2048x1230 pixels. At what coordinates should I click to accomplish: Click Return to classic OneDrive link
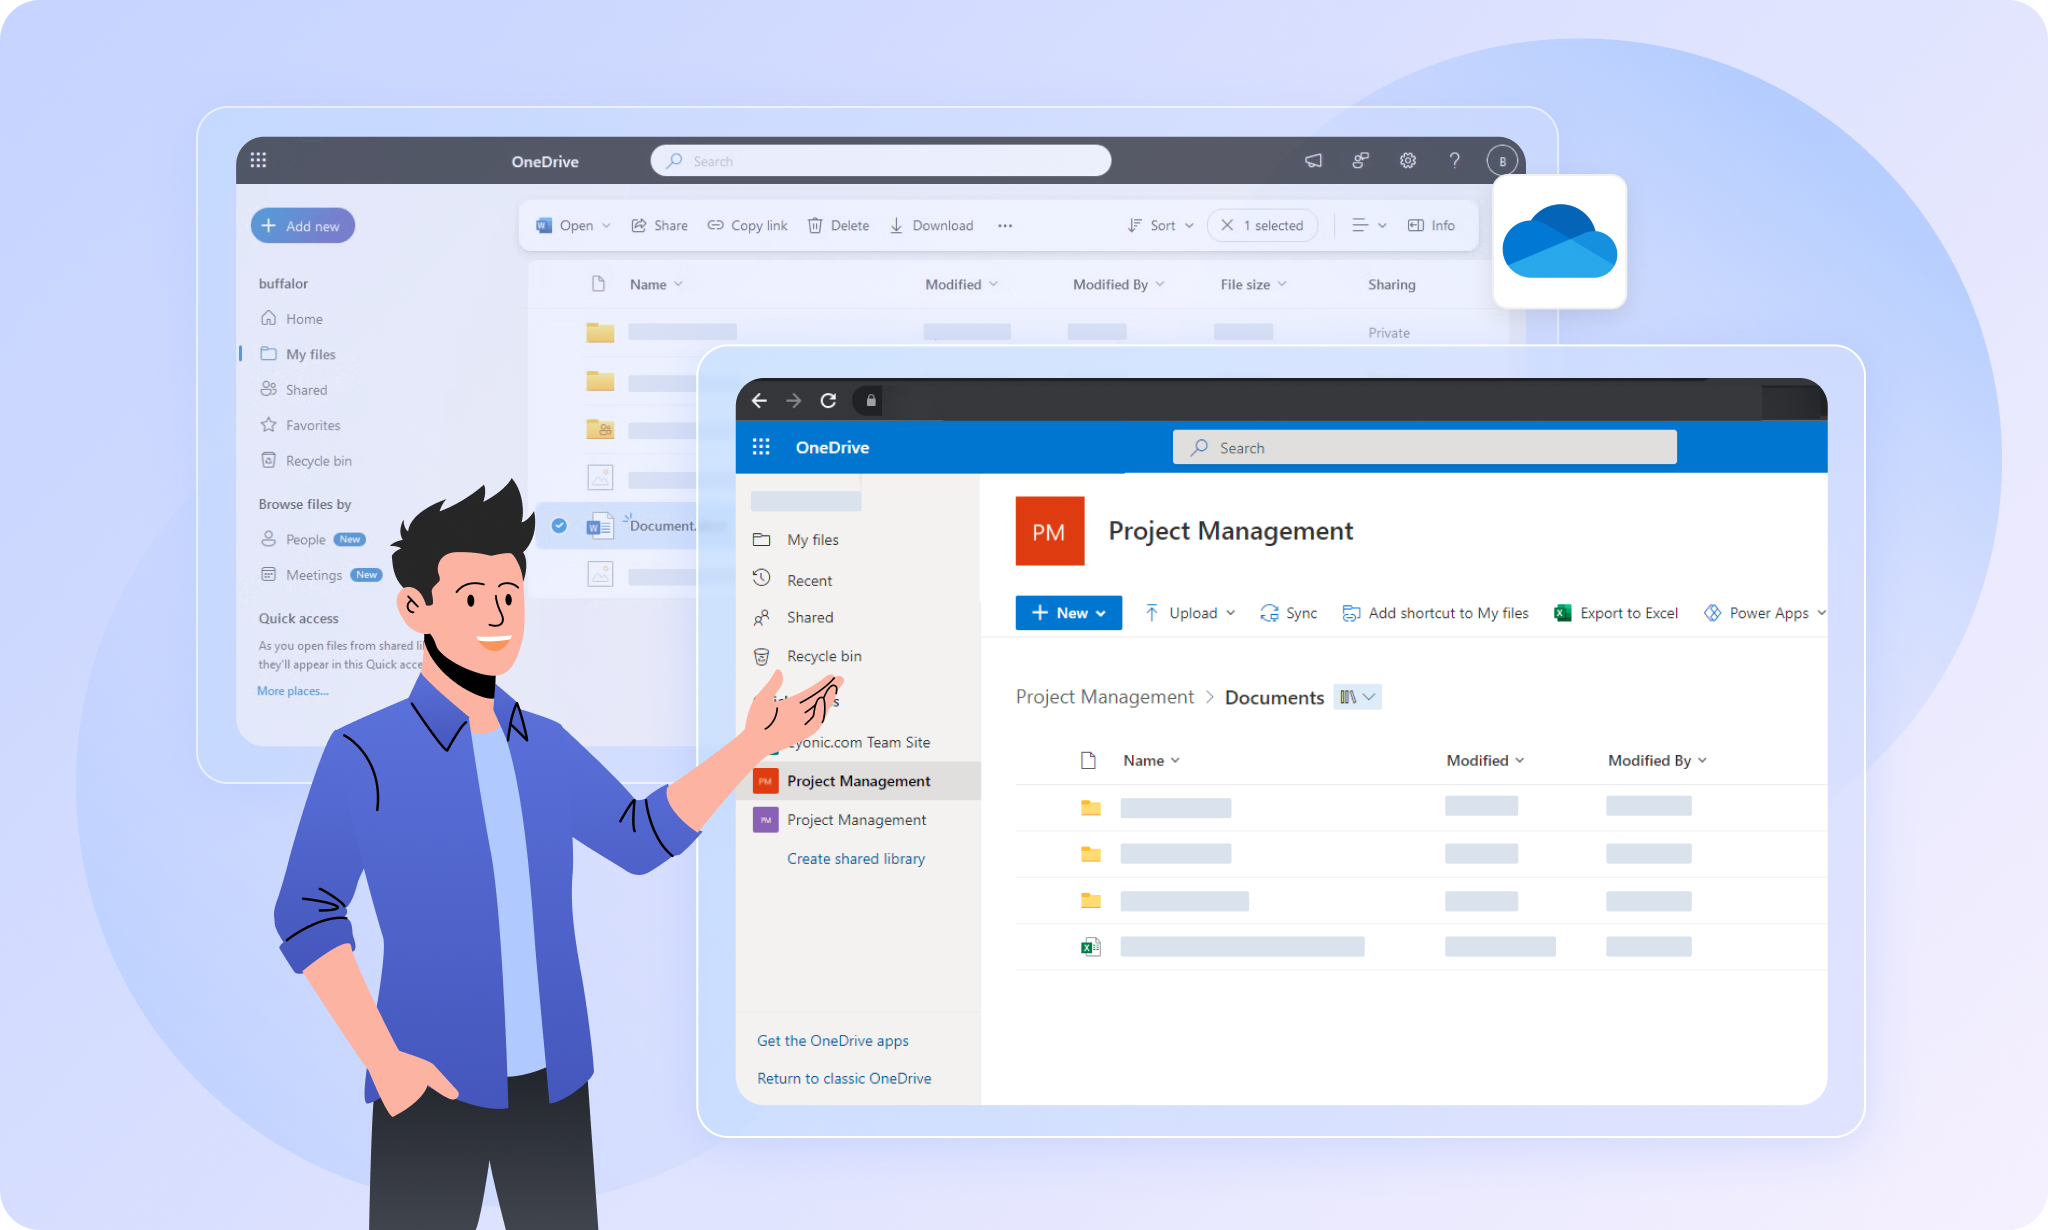pyautogui.click(x=844, y=1078)
